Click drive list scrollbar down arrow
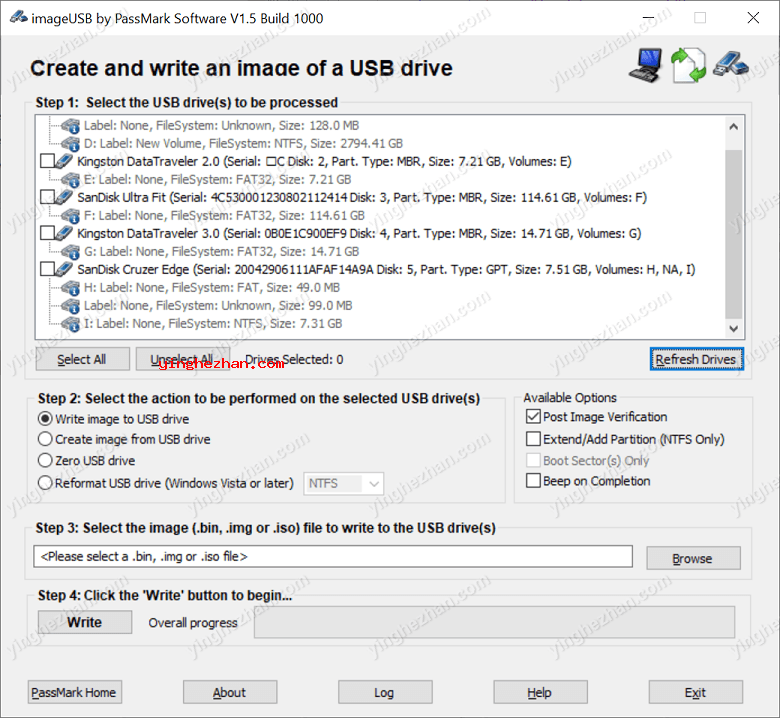This screenshot has height=718, width=780. 734,328
